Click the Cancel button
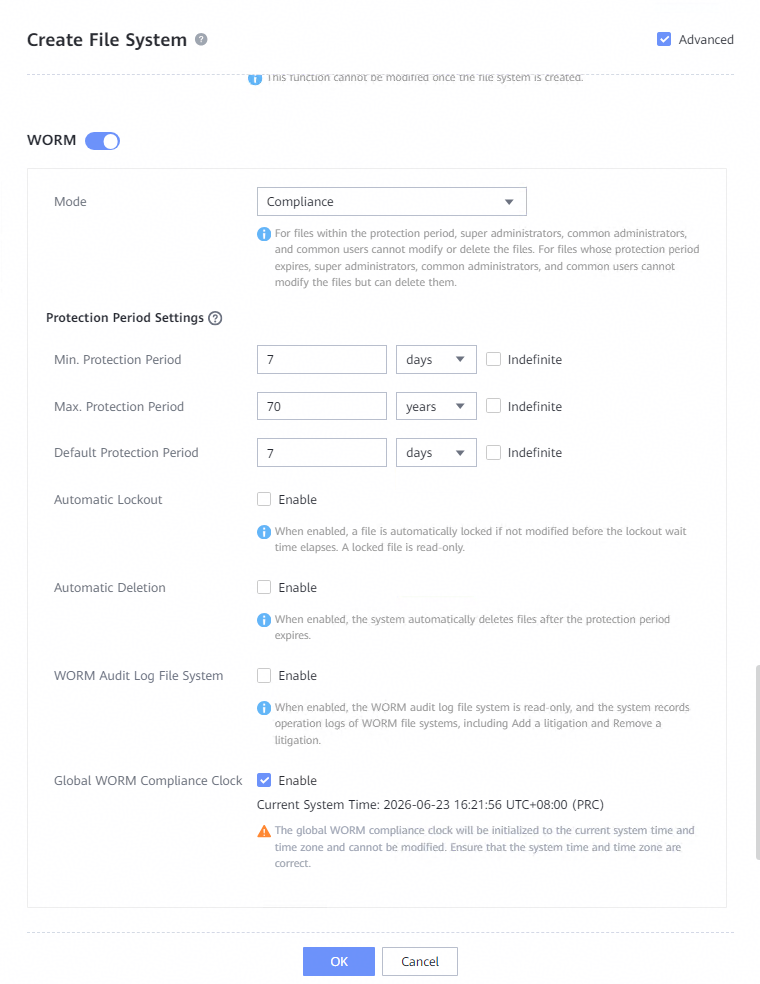 click(x=420, y=961)
